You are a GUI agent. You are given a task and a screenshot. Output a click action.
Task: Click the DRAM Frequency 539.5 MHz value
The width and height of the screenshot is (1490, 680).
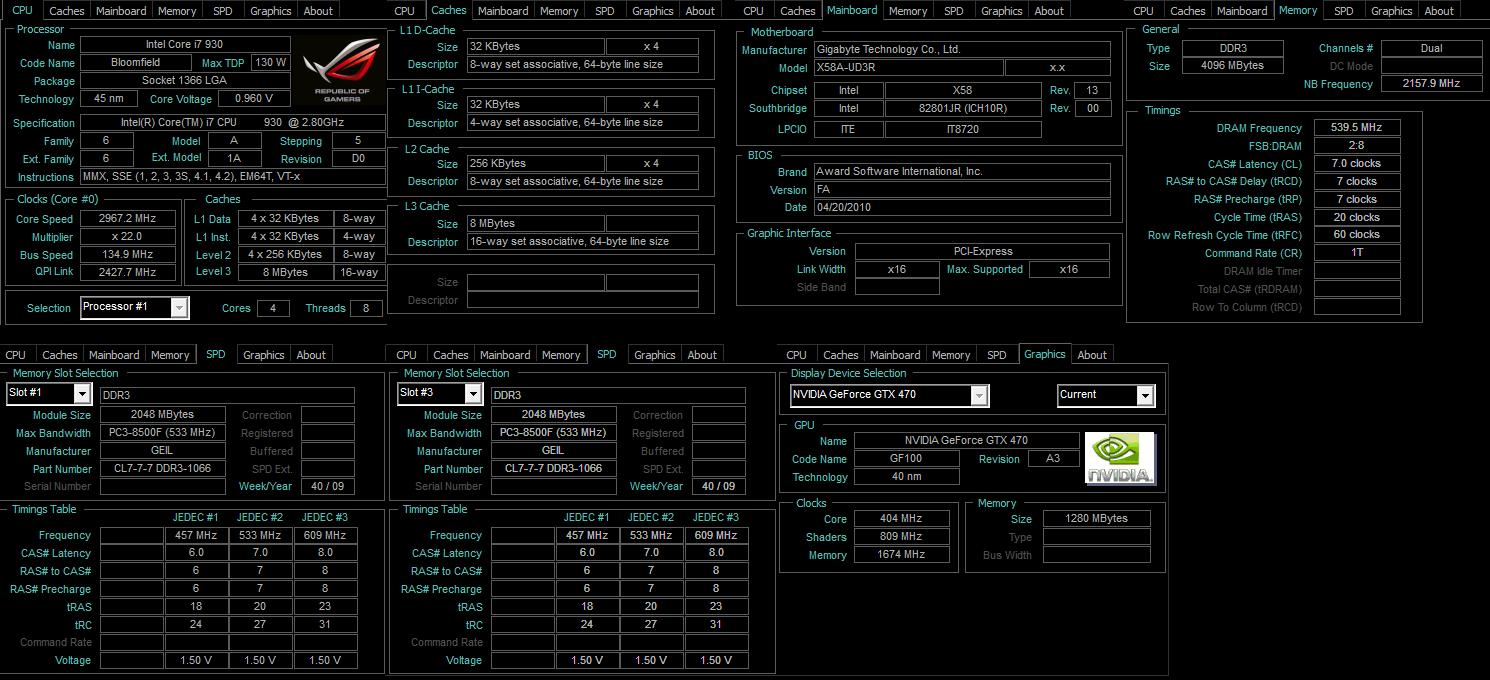[1357, 128]
